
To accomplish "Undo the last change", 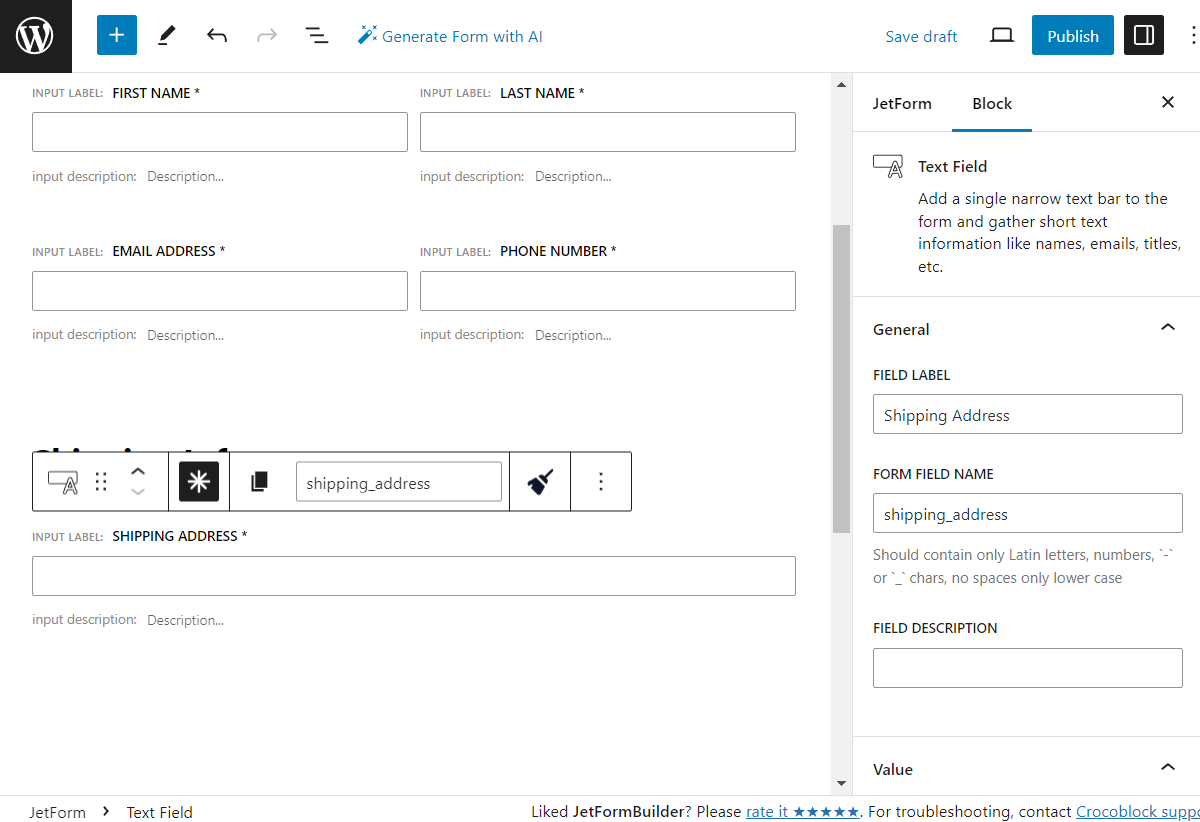I will (x=217, y=36).
